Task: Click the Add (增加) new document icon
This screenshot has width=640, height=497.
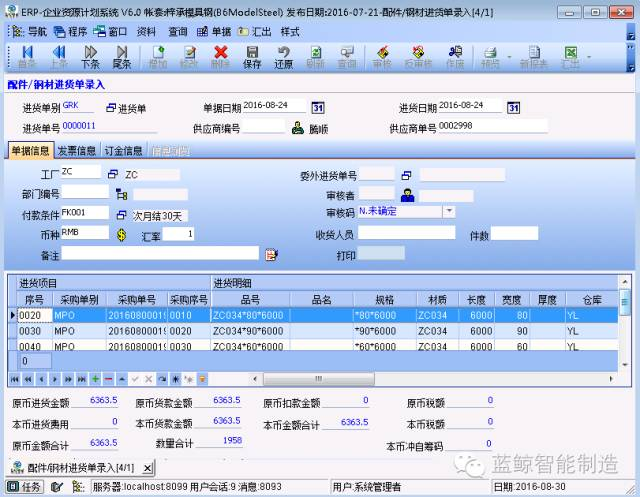Action: (158, 57)
